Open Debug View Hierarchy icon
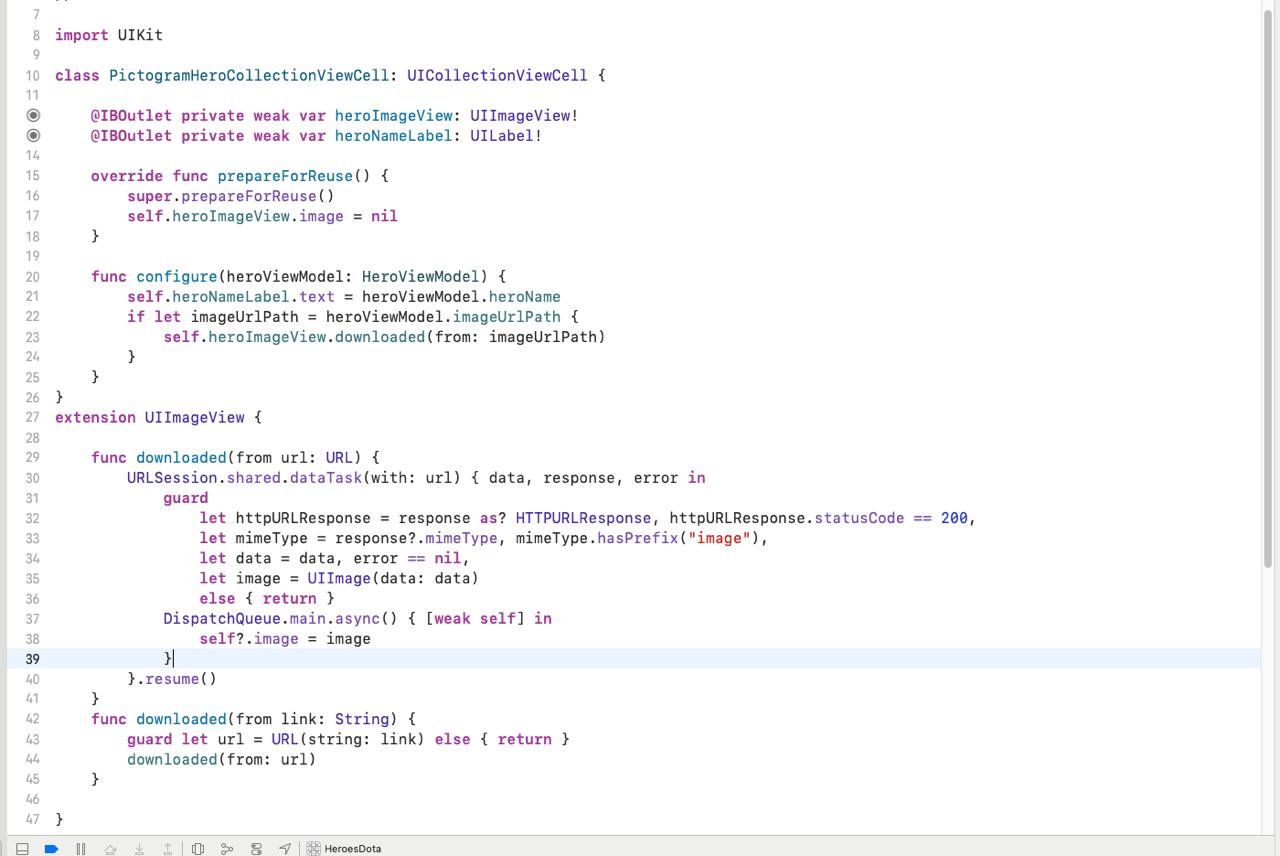1280x856 pixels. point(198,849)
